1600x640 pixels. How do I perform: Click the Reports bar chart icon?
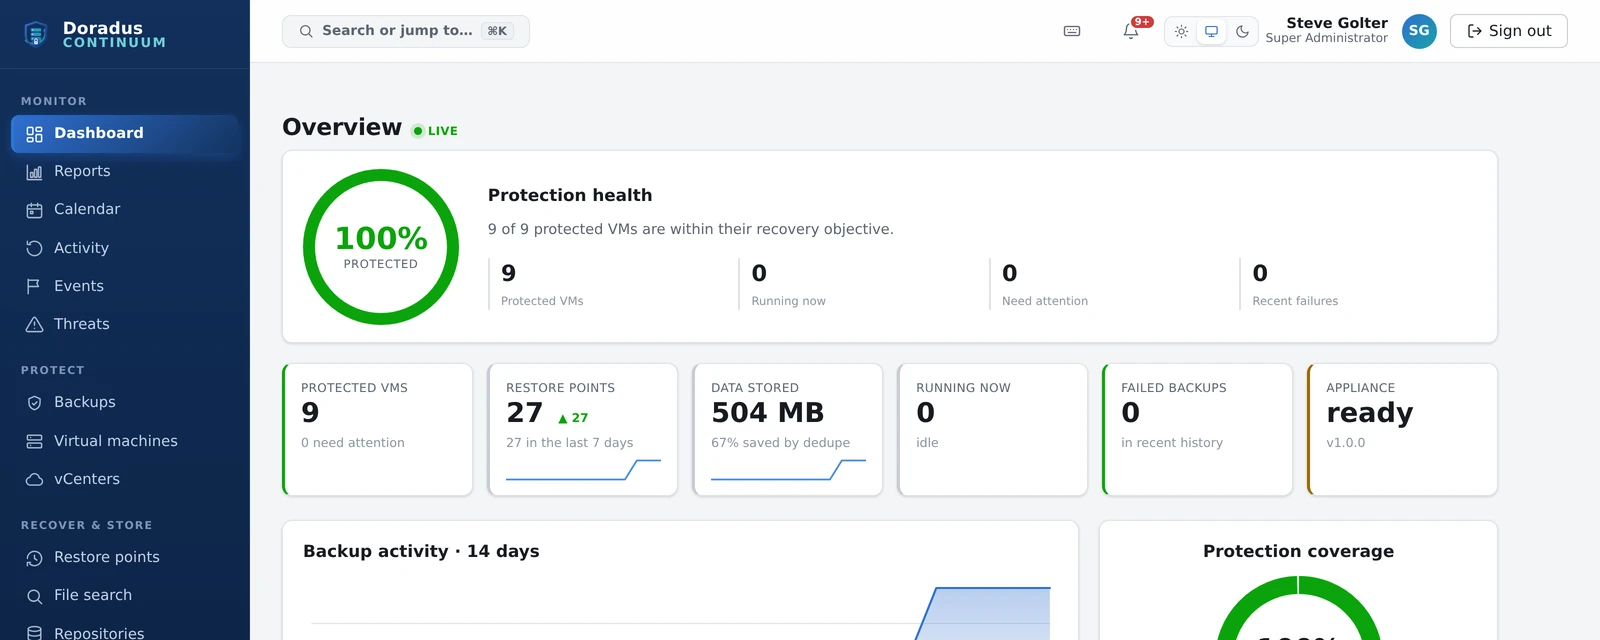[34, 172]
